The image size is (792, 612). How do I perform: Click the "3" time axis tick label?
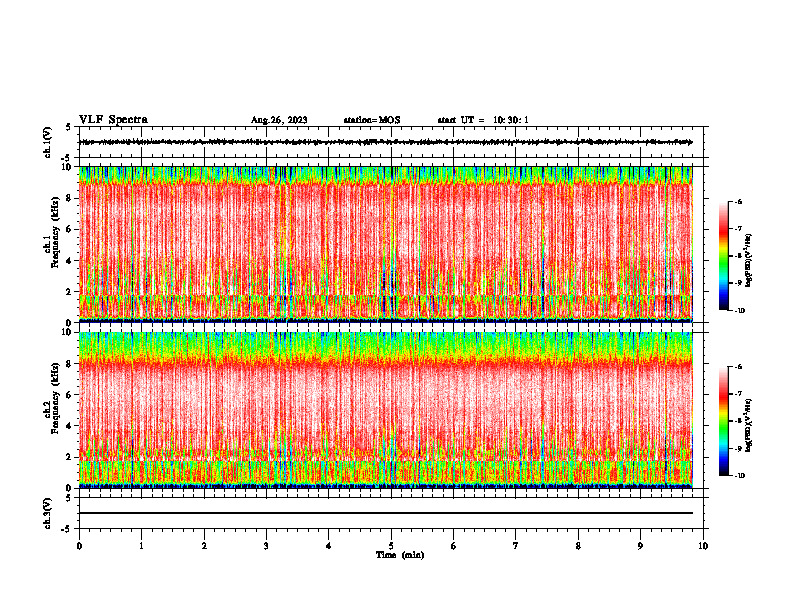[266, 546]
